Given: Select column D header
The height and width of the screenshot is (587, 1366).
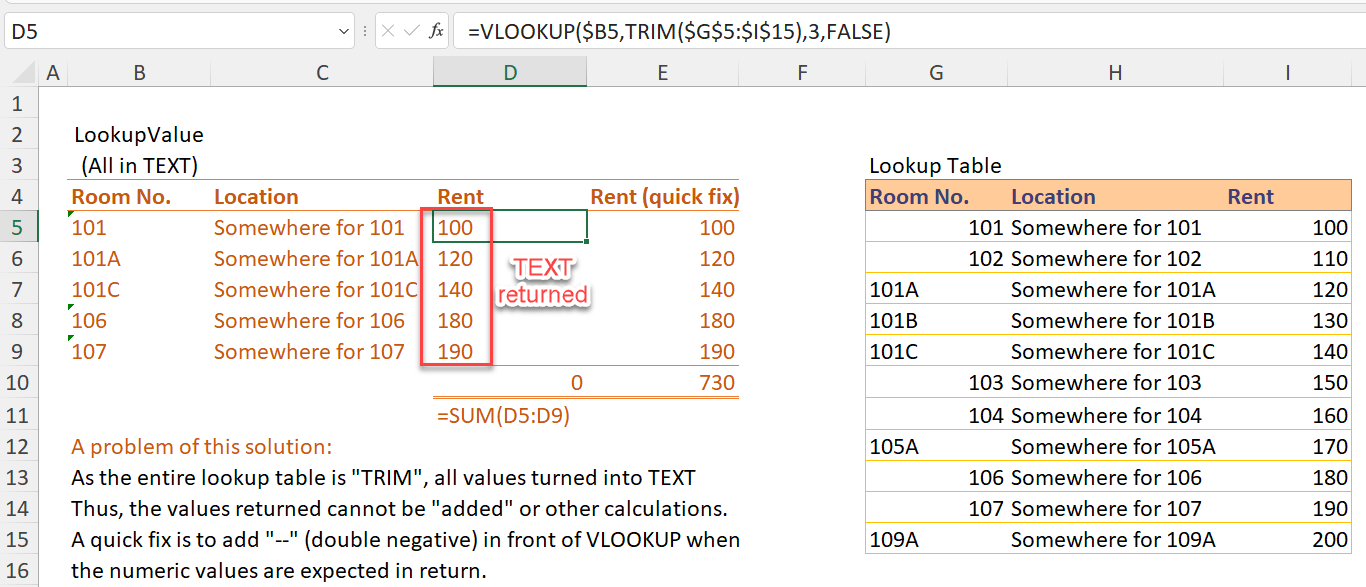Looking at the screenshot, I should (509, 72).
